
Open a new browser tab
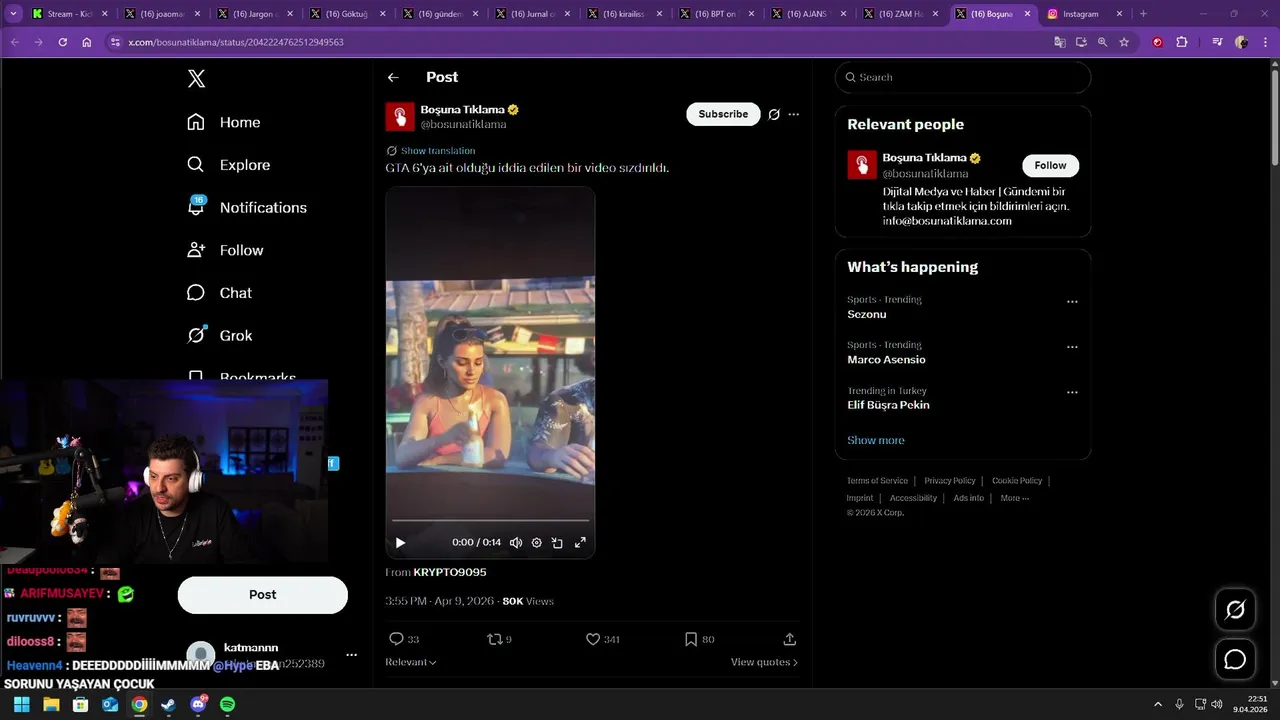(x=1143, y=14)
